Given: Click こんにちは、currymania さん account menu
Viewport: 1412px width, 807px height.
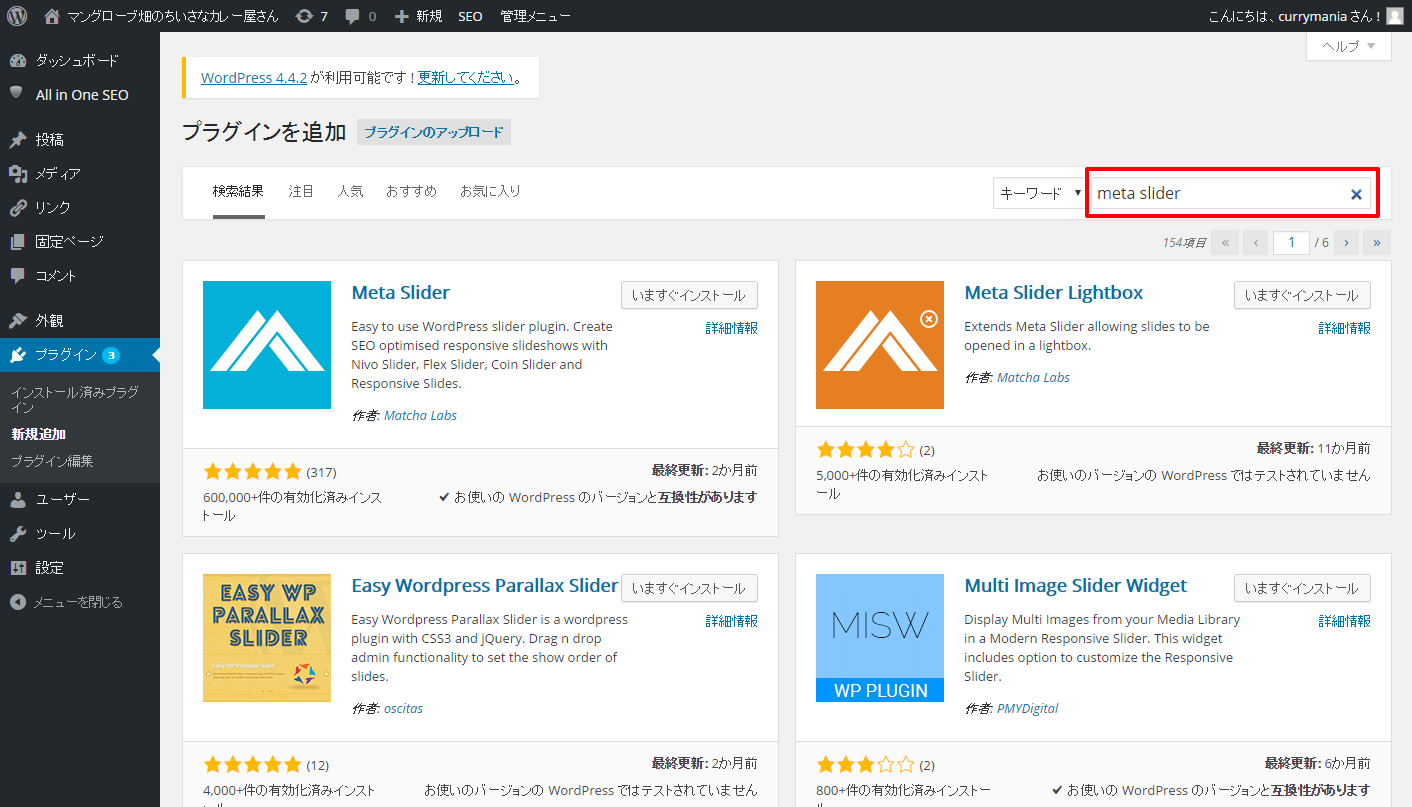Looking at the screenshot, I should click(x=1294, y=16).
